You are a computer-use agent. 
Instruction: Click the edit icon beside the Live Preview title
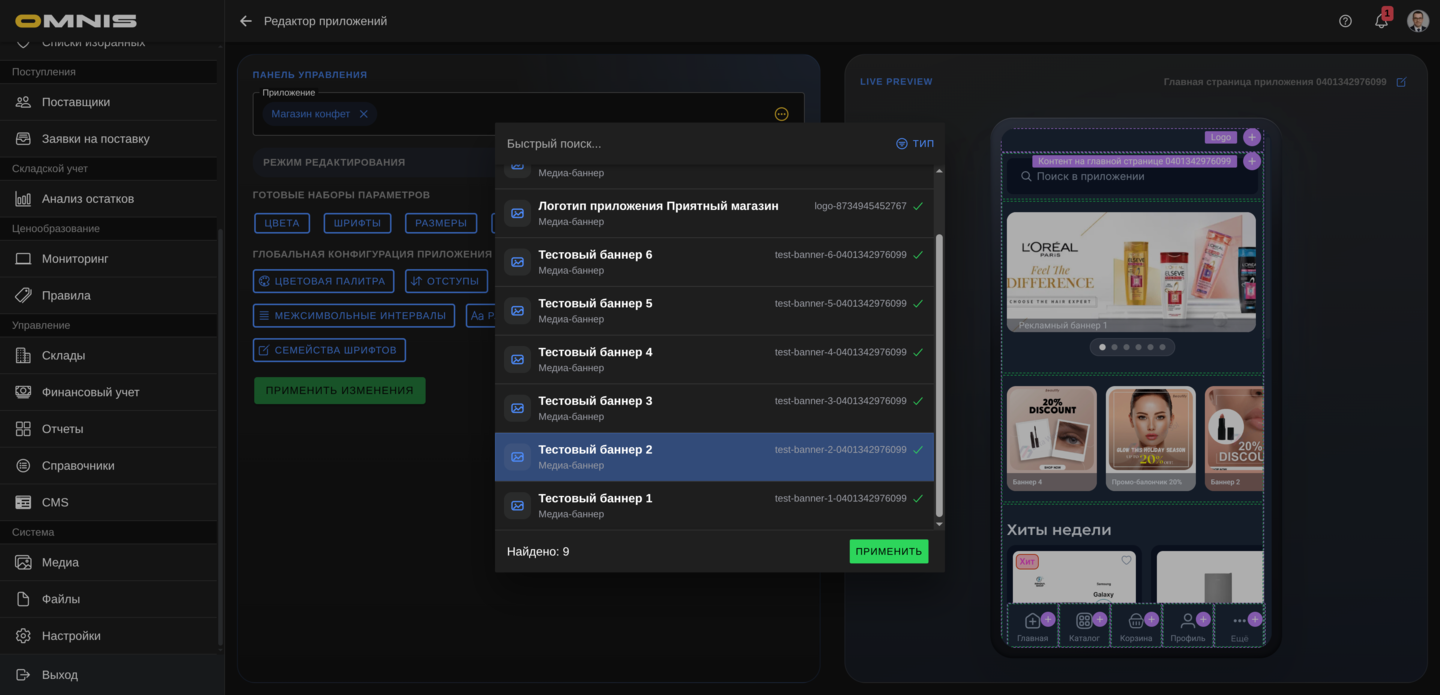(x=1401, y=82)
